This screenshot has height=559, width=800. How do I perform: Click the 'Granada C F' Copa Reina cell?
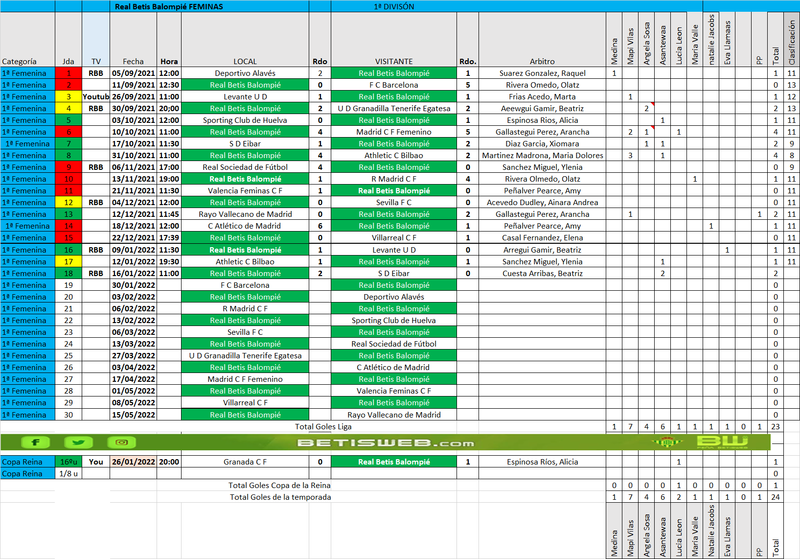pyautogui.click(x=245, y=462)
